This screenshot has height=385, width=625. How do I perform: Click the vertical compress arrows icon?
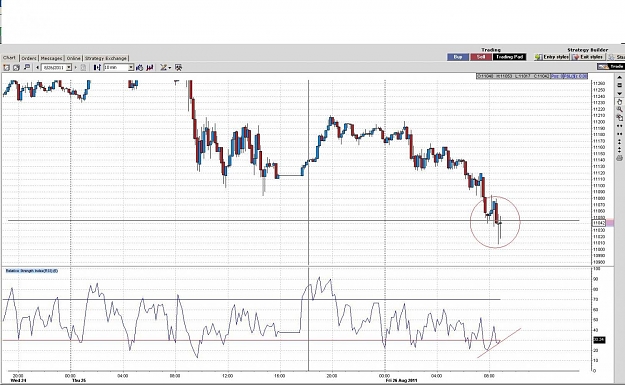(x=619, y=150)
